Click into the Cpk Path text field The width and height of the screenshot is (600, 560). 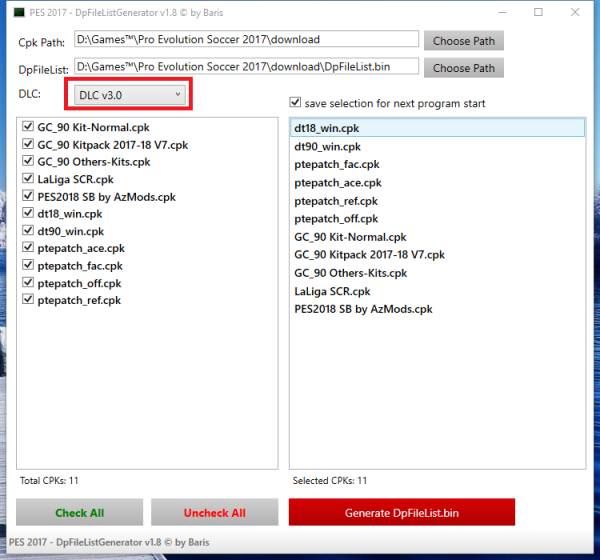pos(246,39)
